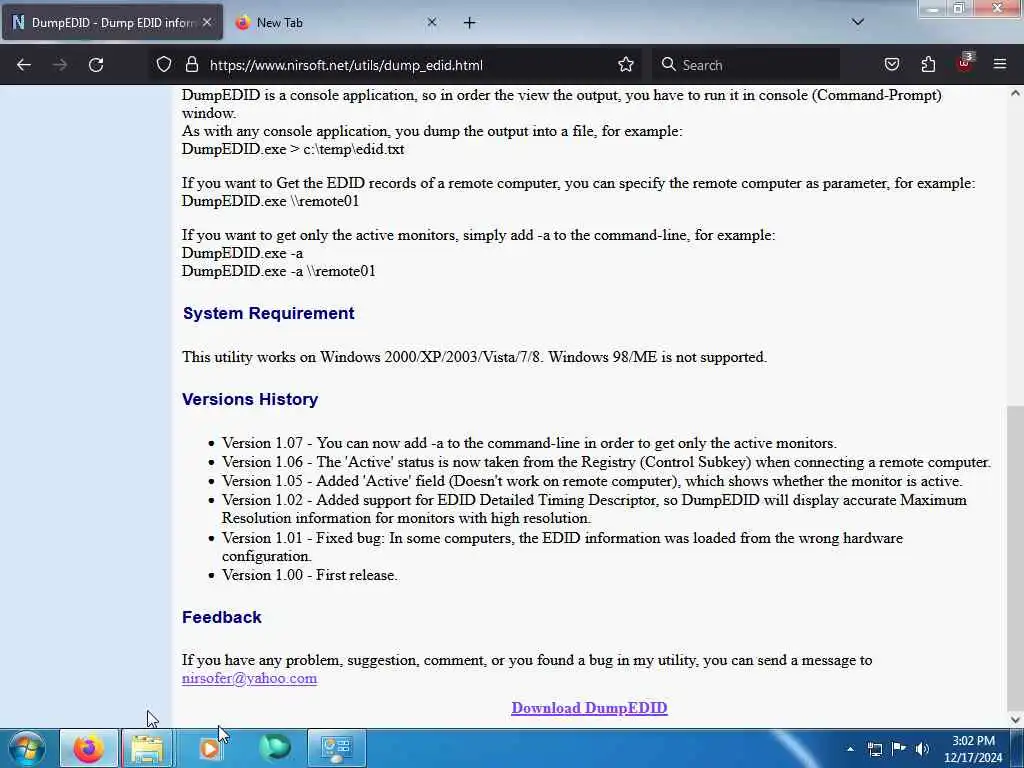Click the page scrollbar thumb
Viewport: 1024px width, 768px height.
1015,556
